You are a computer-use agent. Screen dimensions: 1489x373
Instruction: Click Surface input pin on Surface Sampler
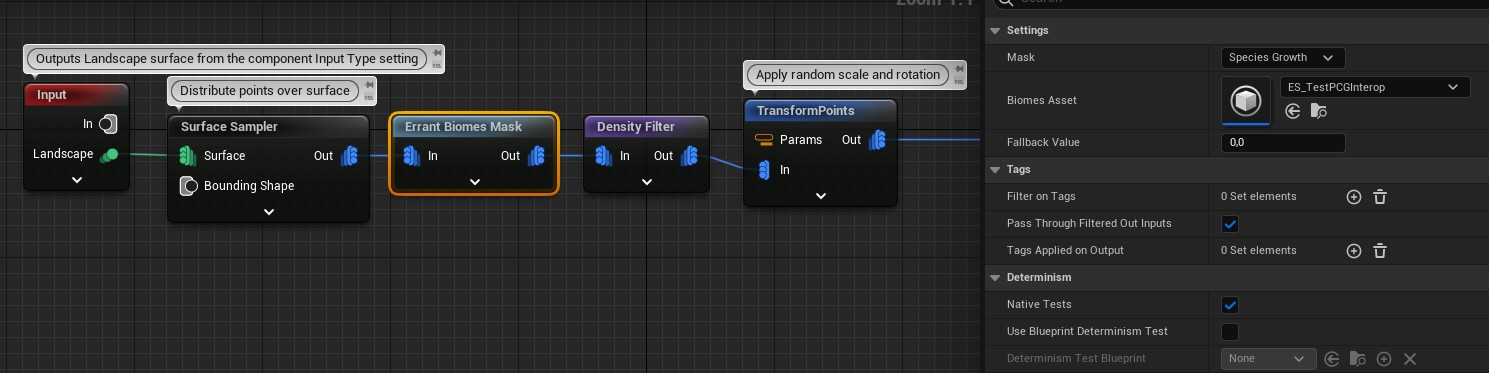[187, 156]
